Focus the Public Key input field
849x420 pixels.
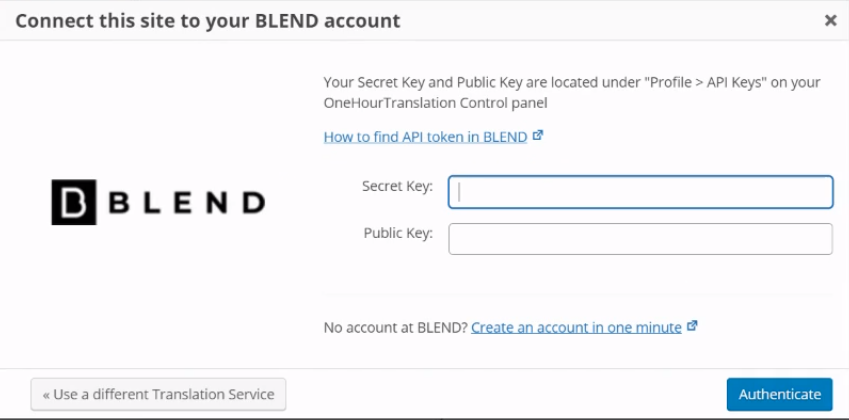pyautogui.click(x=641, y=239)
